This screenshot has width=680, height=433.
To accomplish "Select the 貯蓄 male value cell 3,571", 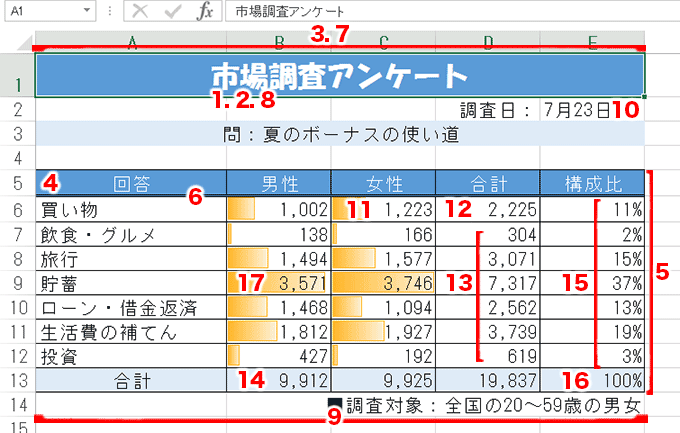I will click(278, 283).
